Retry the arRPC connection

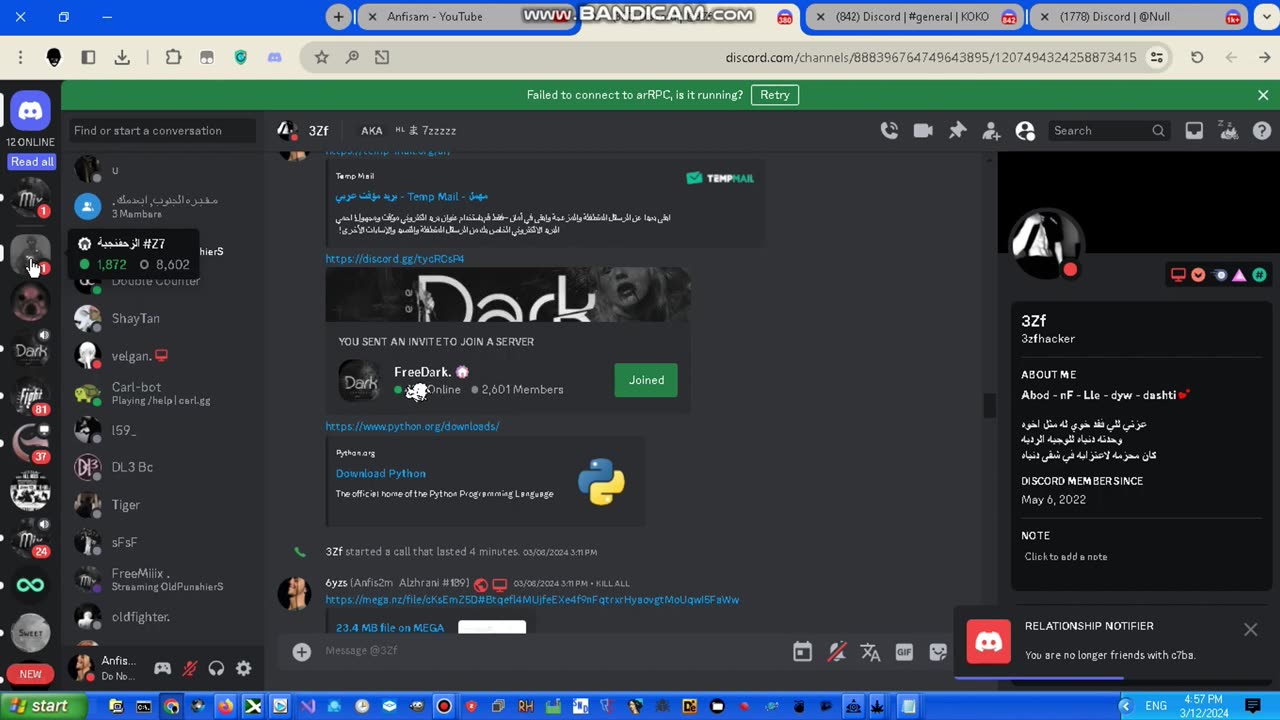(x=775, y=95)
